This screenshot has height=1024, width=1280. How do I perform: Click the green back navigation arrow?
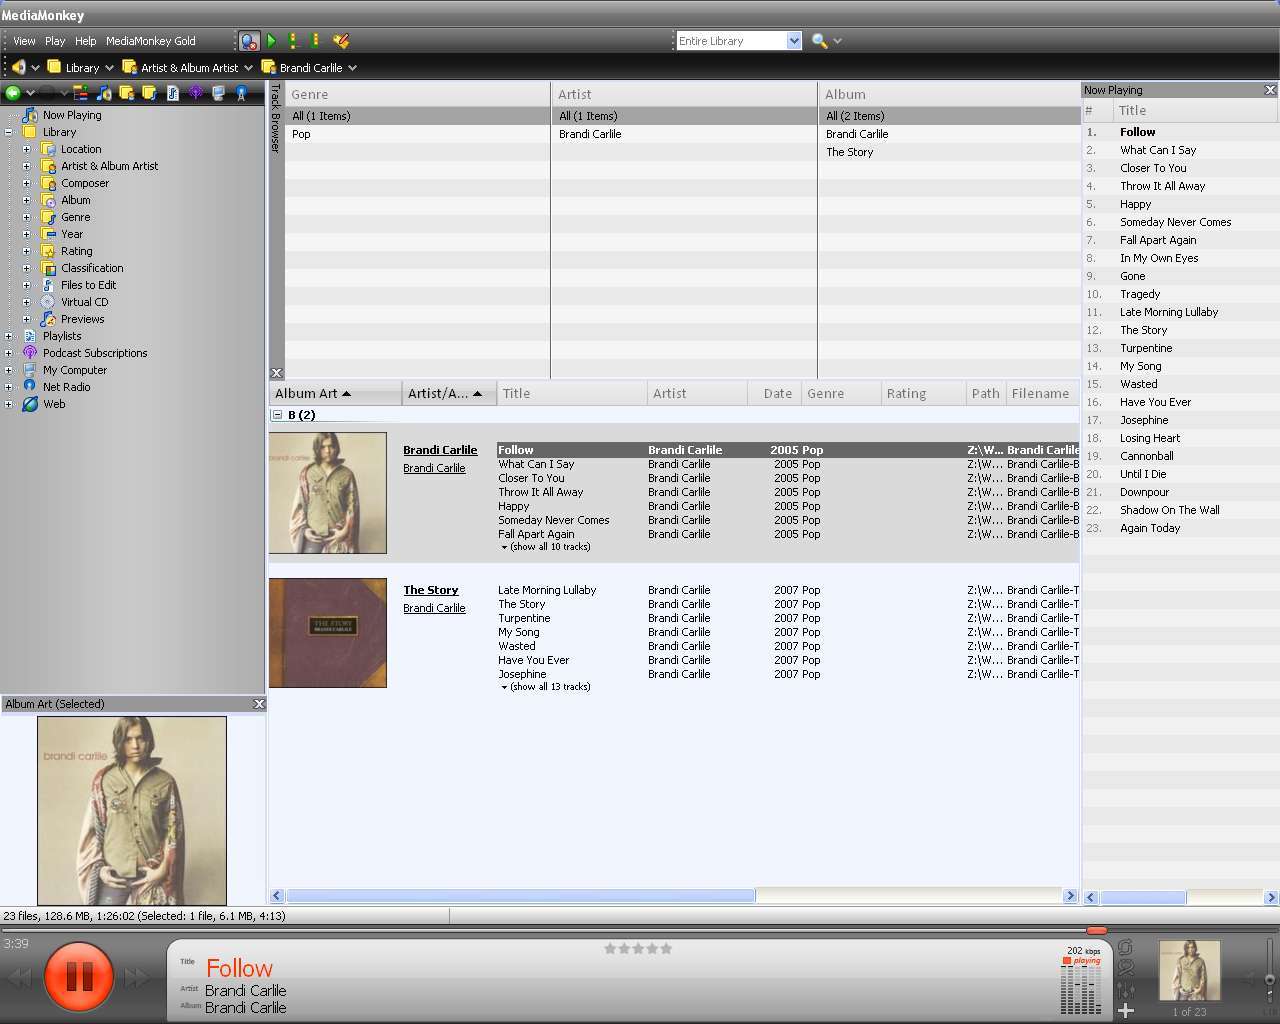pyautogui.click(x=13, y=93)
